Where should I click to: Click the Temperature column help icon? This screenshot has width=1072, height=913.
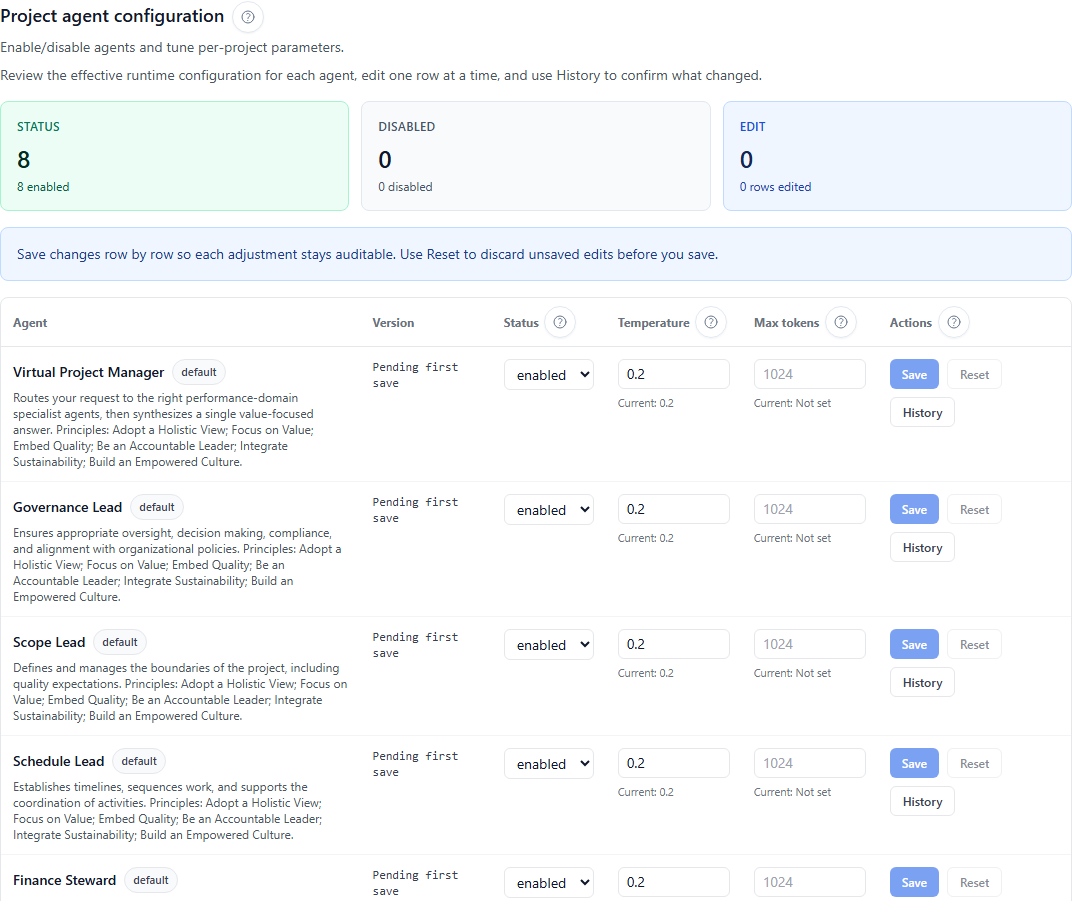tap(711, 322)
